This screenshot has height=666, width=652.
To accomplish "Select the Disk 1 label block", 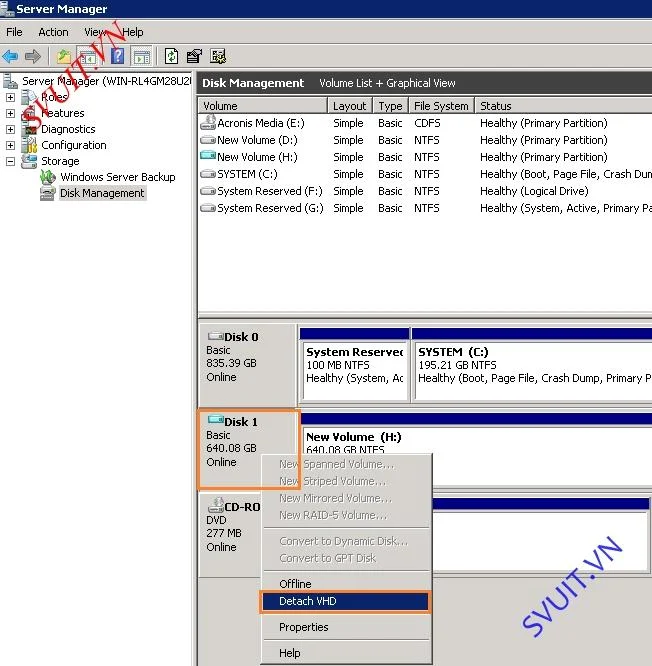I will (x=248, y=449).
